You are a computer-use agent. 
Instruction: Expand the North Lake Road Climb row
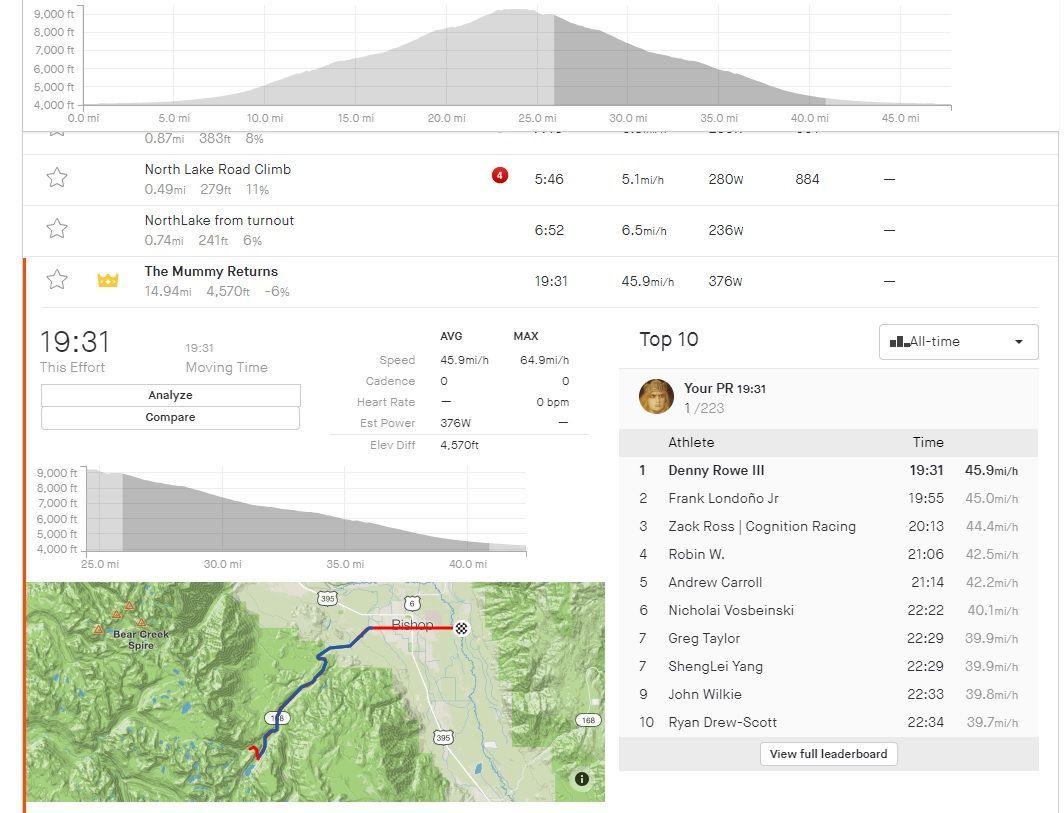pyautogui.click(x=217, y=170)
